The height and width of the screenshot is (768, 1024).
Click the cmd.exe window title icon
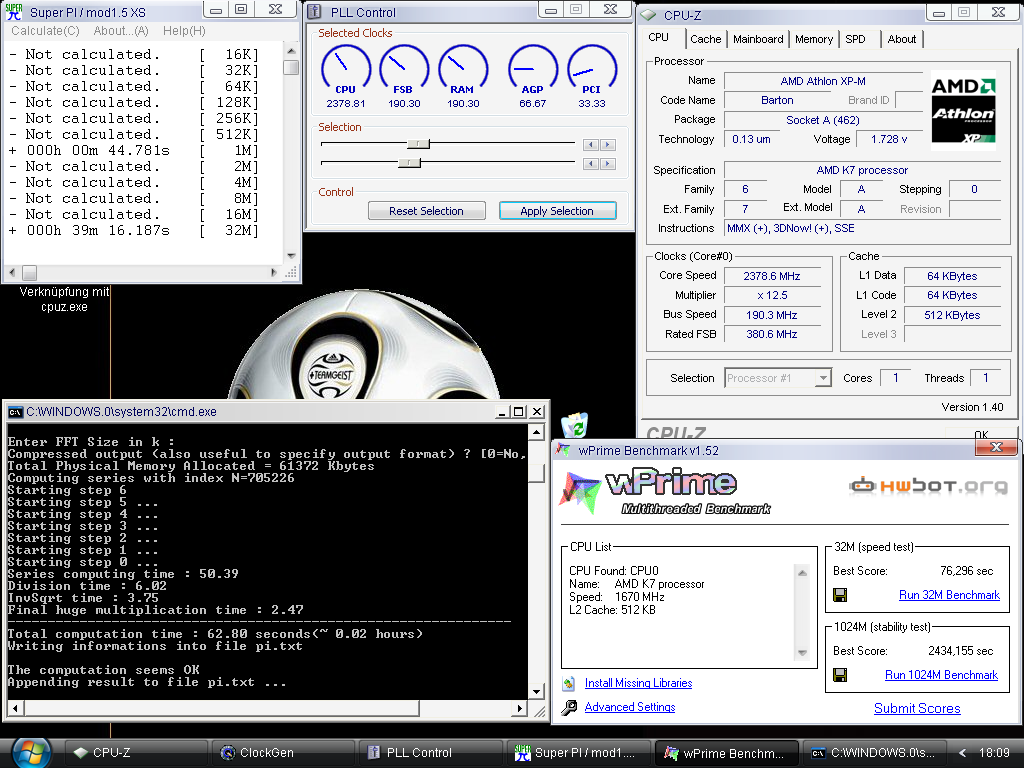[x=15, y=412]
